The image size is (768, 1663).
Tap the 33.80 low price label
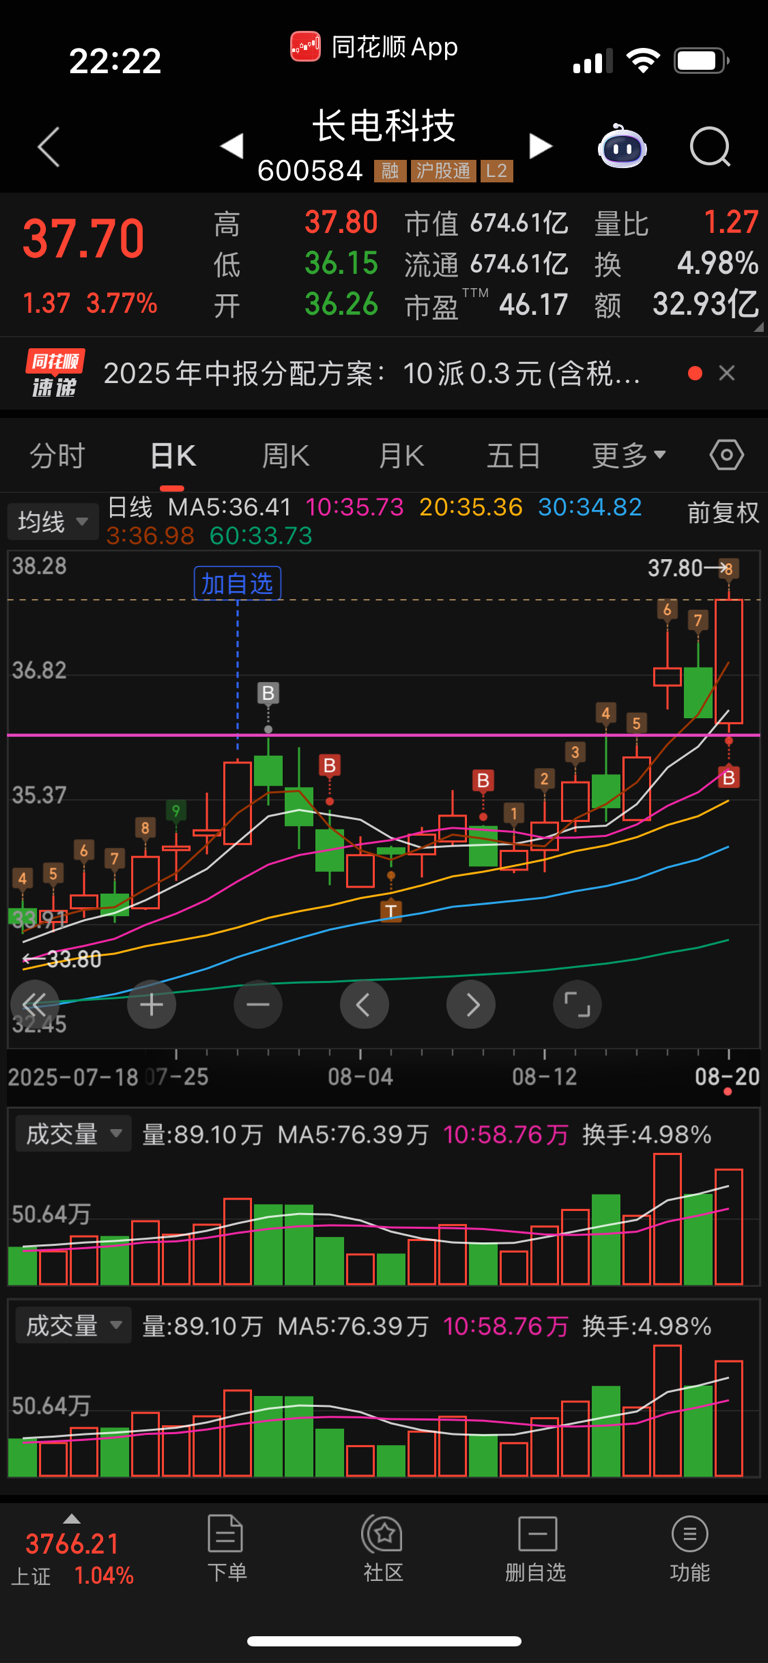[73, 960]
